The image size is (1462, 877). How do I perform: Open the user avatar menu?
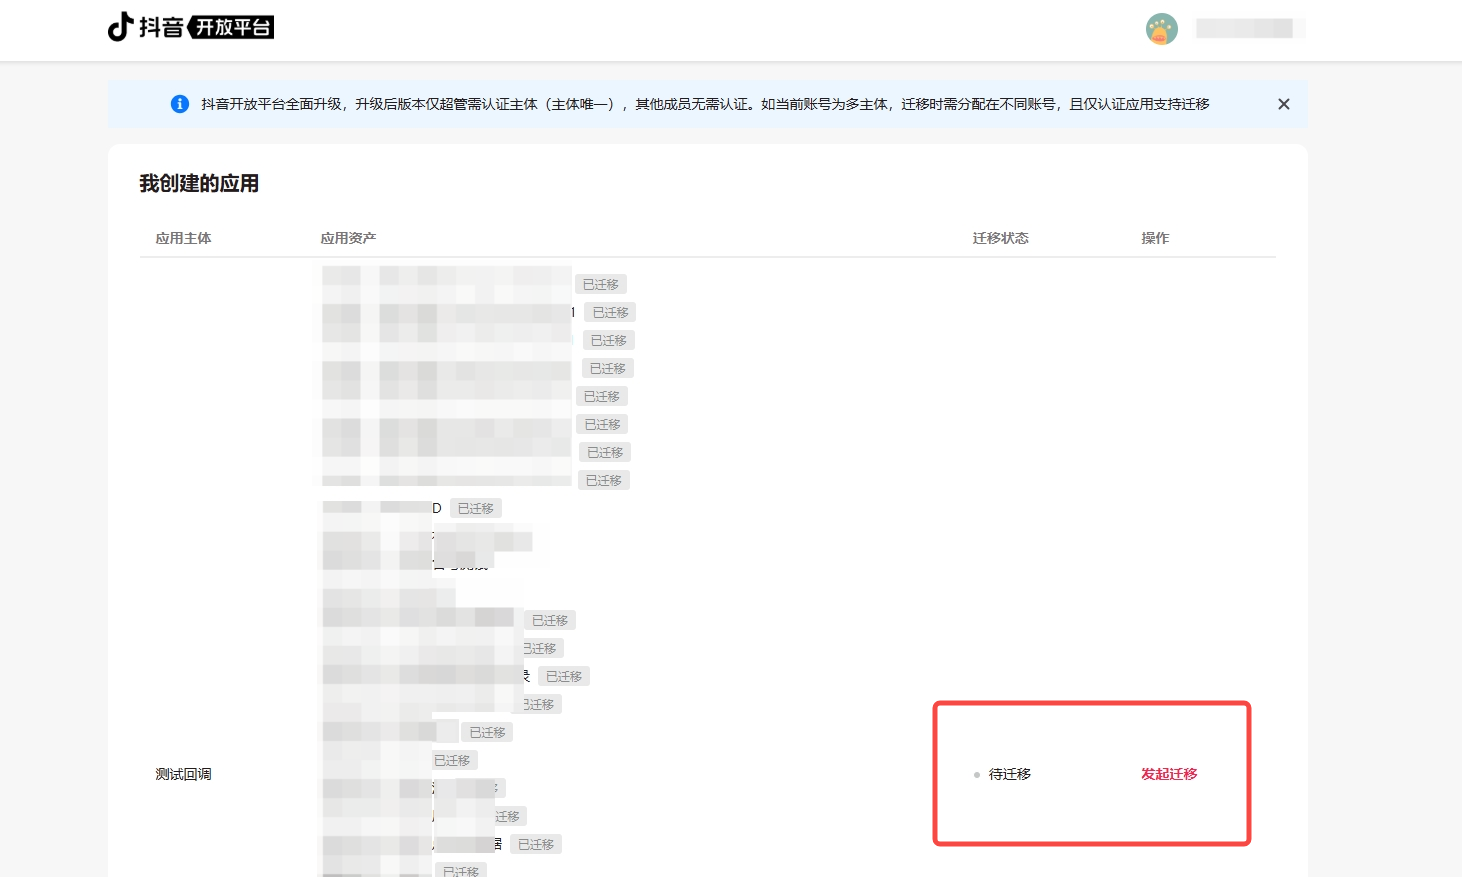[1161, 29]
